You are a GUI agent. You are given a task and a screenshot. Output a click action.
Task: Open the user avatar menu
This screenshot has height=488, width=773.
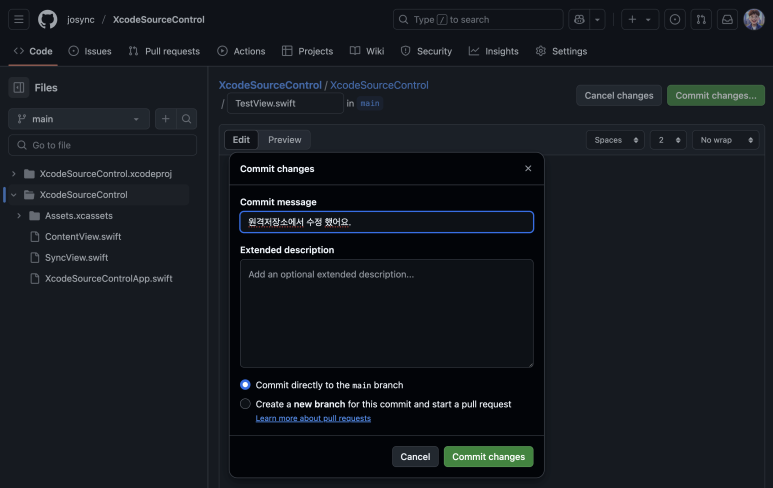(754, 20)
